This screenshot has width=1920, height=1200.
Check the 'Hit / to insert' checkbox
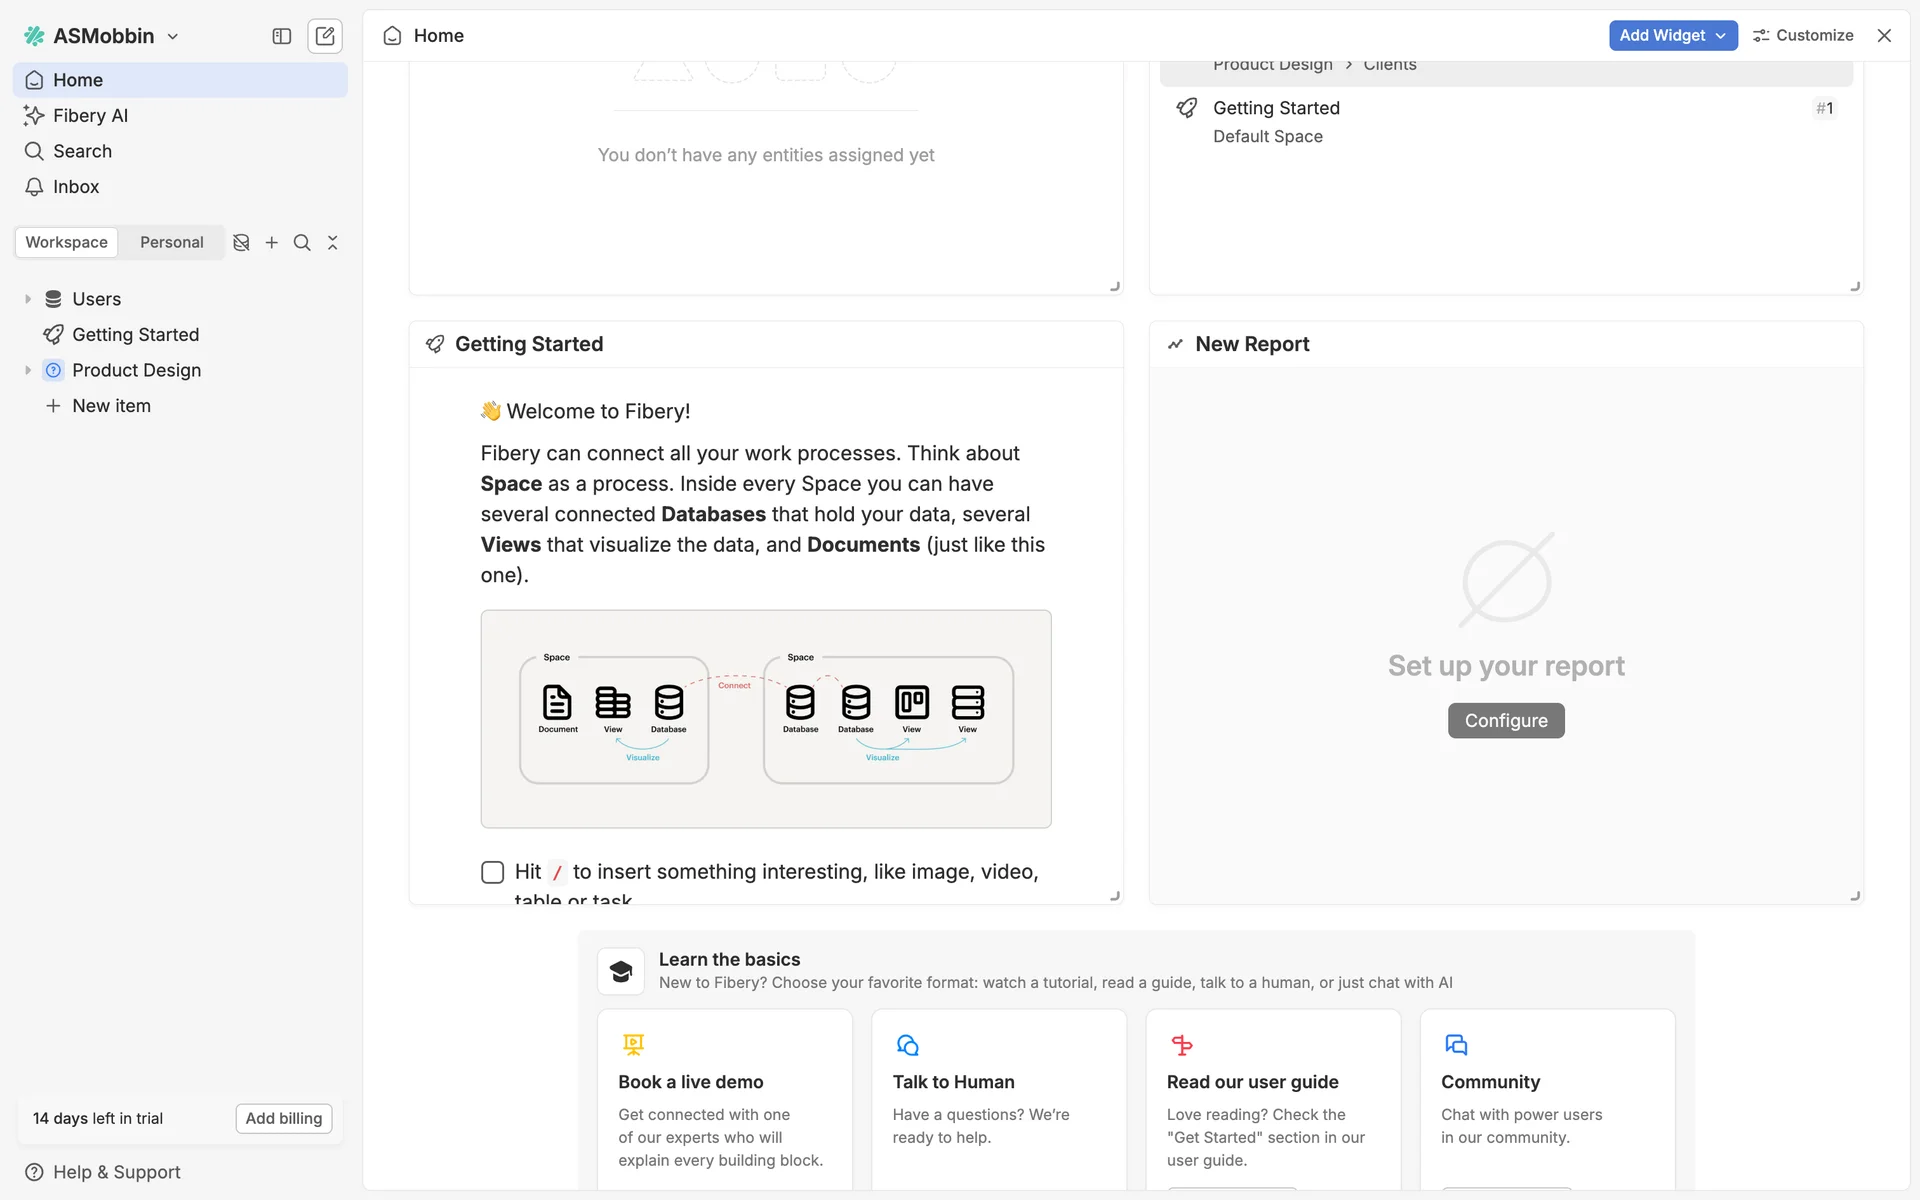pyautogui.click(x=492, y=872)
